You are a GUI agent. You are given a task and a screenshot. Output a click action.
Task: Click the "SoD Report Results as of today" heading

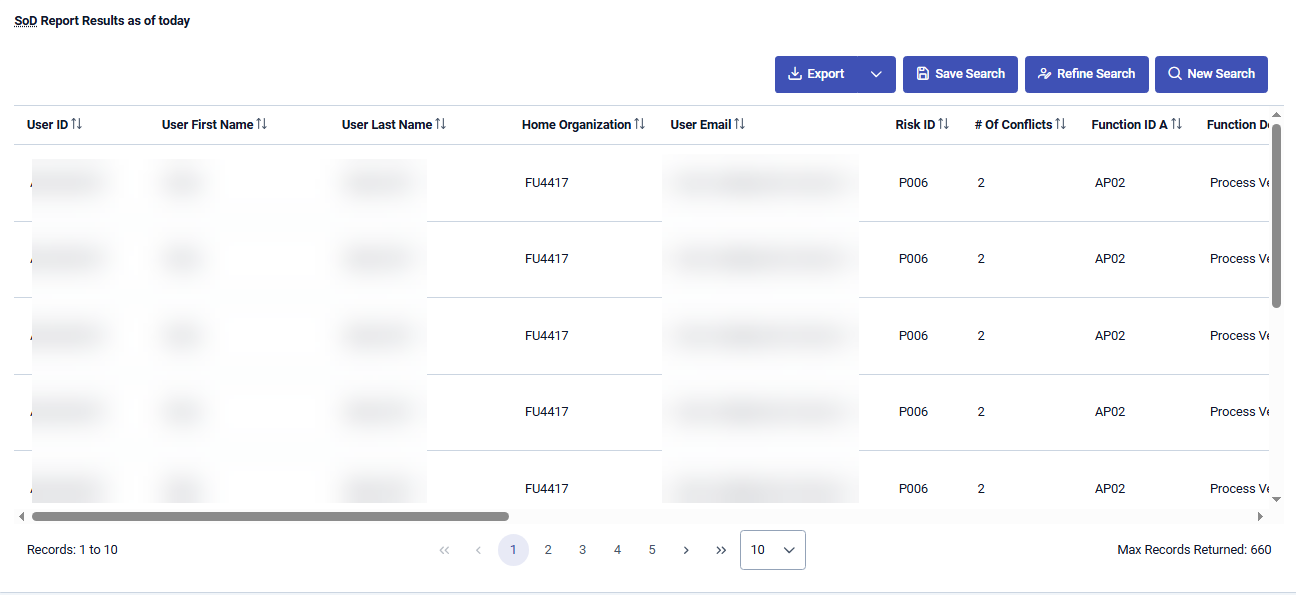pyautogui.click(x=102, y=21)
